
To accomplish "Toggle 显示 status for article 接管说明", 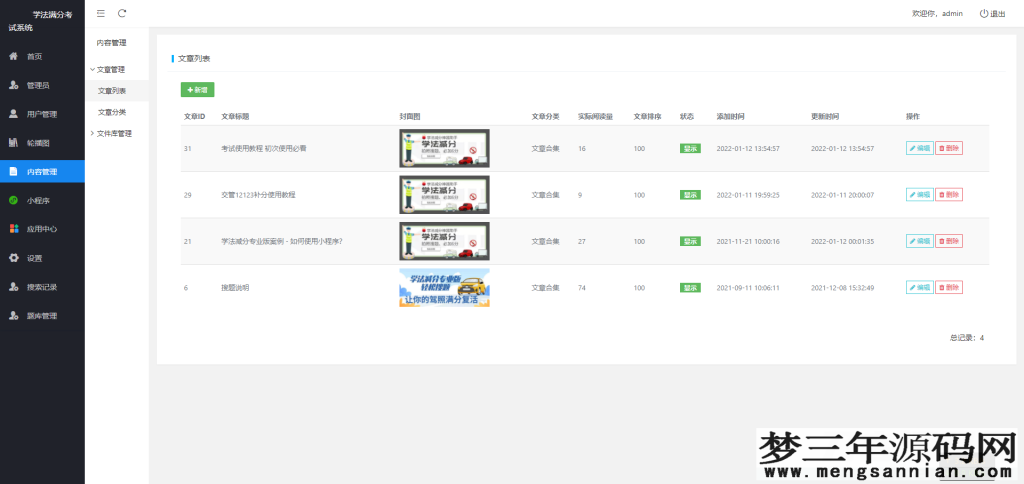I will pyautogui.click(x=690, y=287).
